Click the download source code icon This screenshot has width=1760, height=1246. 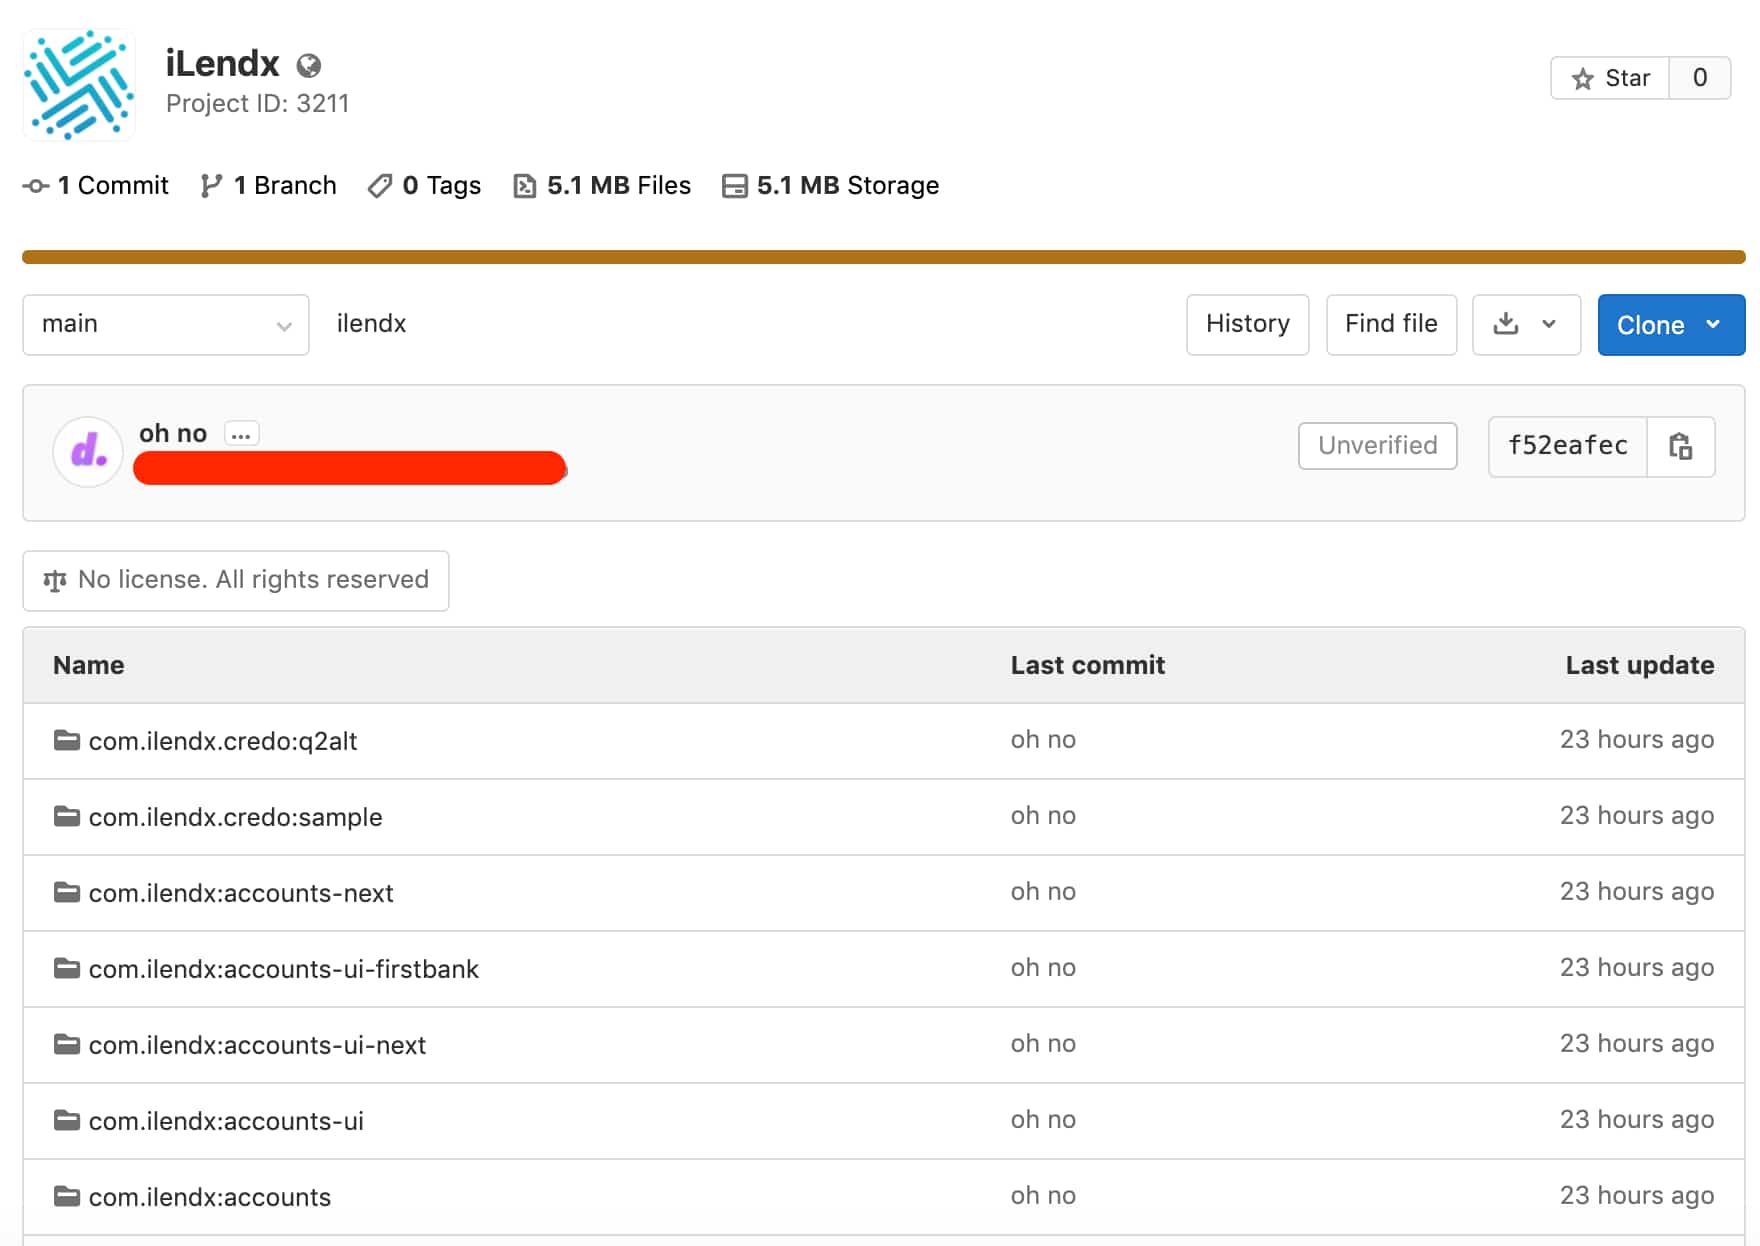(1505, 324)
